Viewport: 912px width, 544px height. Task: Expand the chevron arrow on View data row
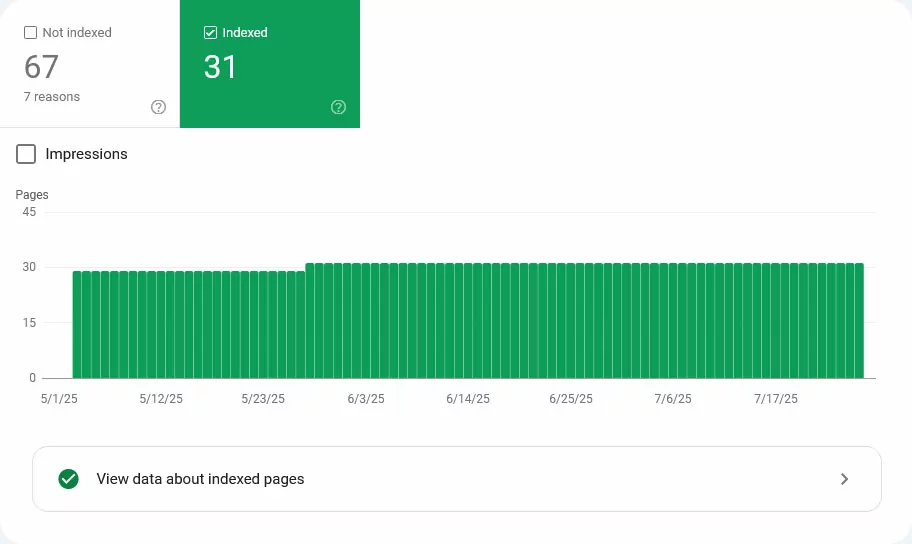[845, 479]
